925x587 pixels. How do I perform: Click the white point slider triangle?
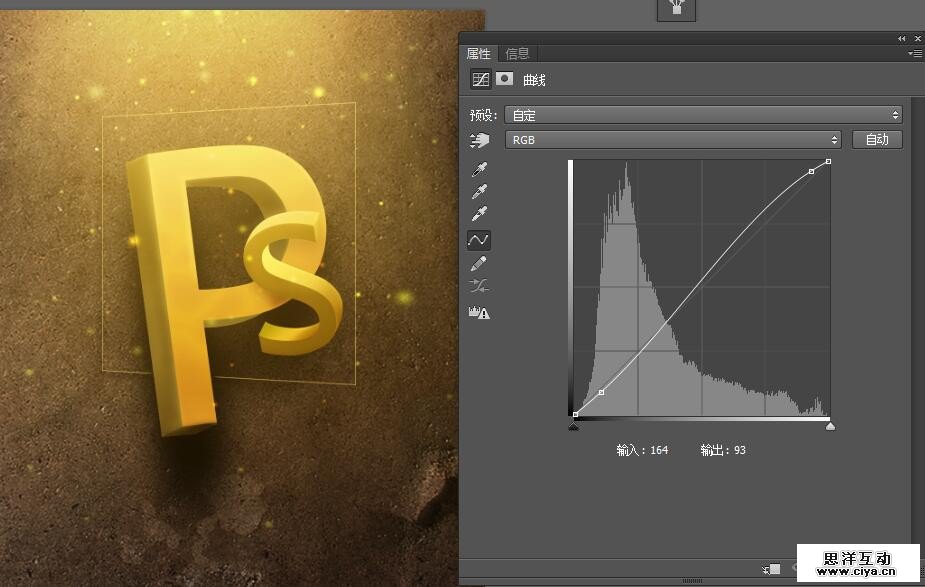pos(830,427)
